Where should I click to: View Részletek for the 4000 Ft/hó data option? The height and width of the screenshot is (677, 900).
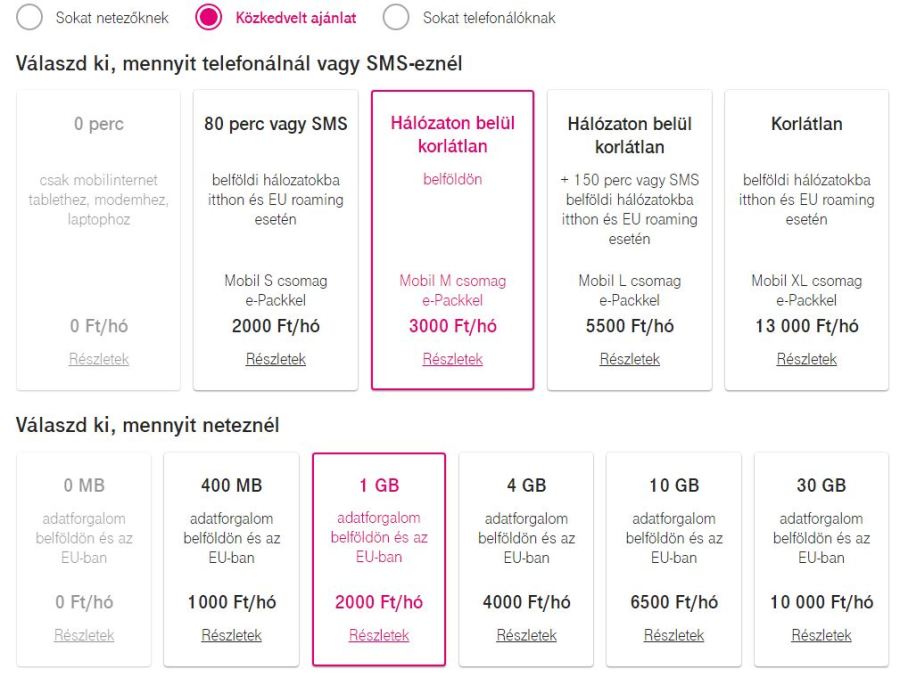pyautogui.click(x=526, y=635)
